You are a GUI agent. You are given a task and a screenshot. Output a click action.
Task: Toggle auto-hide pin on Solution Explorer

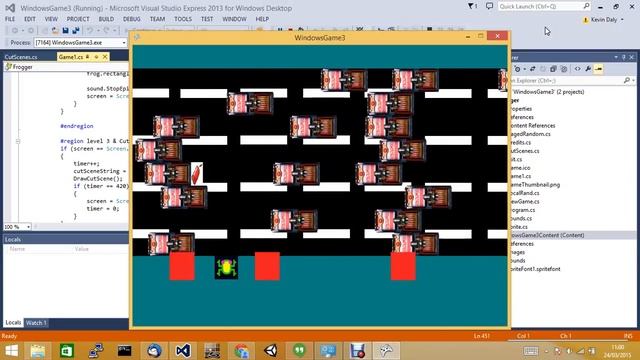click(x=624, y=58)
